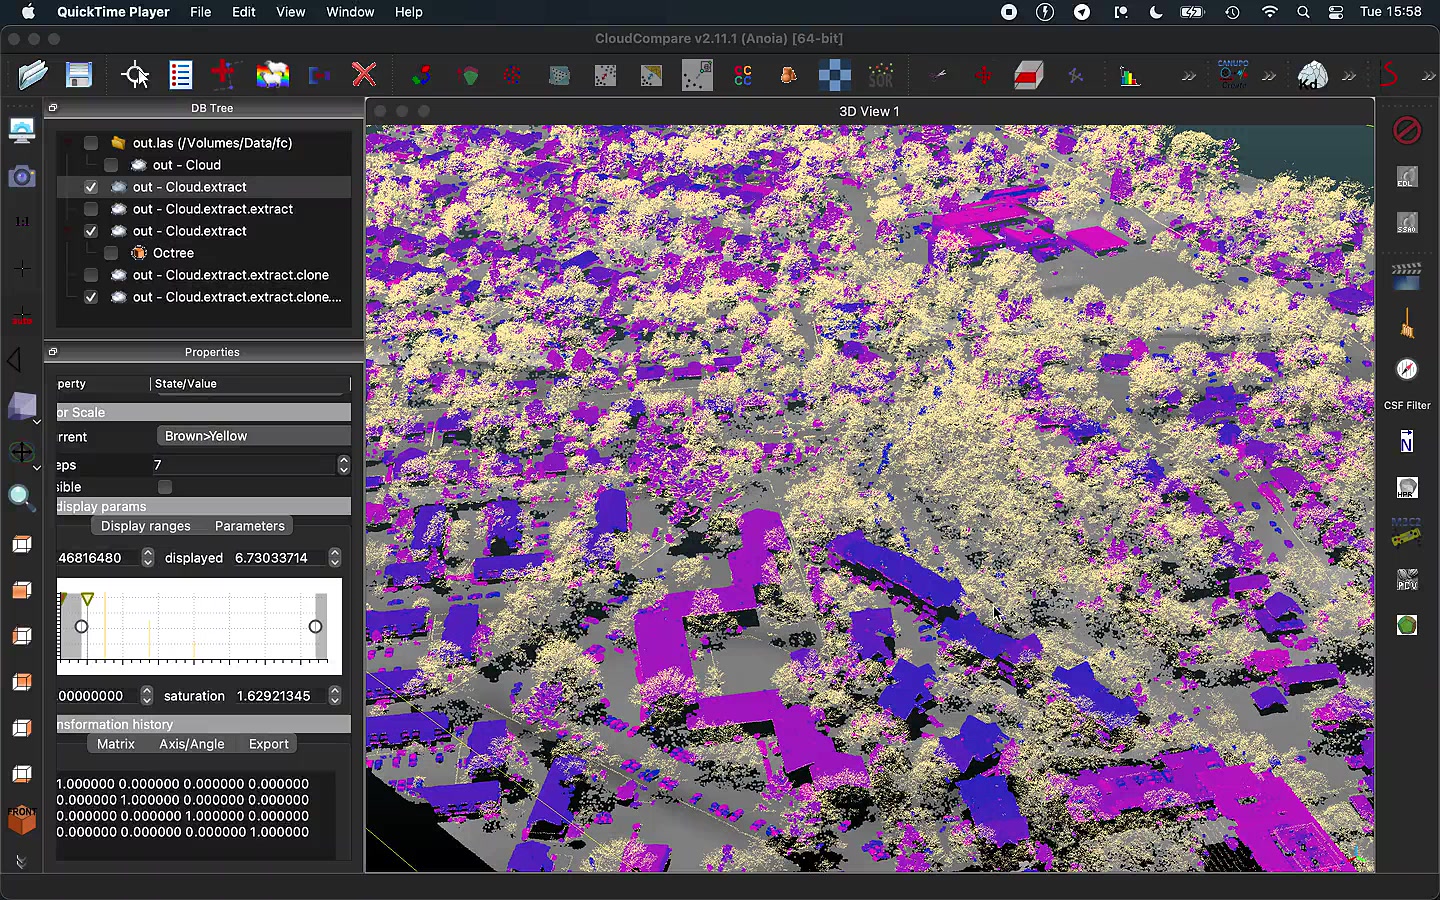Open the Edit menu
1440x900 pixels.
coord(243,12)
